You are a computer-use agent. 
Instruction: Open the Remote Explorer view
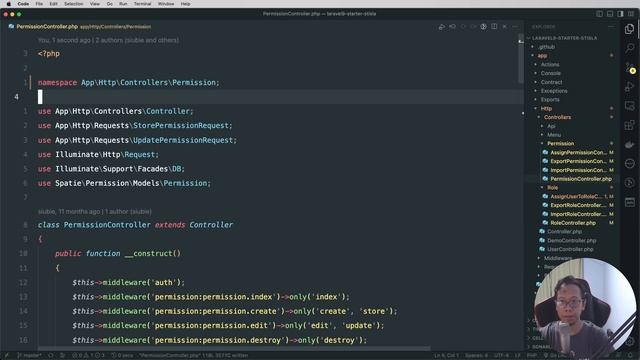[629, 106]
